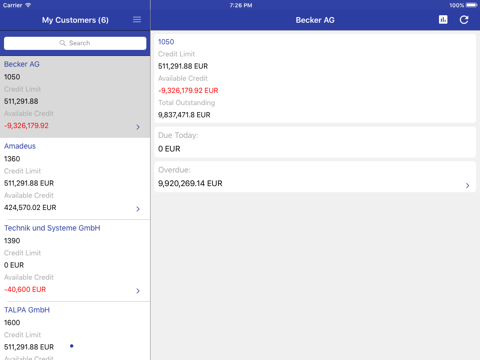Tap Total Outstanding value 9,837,471.8 EUR
The image size is (480, 360).
pyautogui.click(x=184, y=115)
